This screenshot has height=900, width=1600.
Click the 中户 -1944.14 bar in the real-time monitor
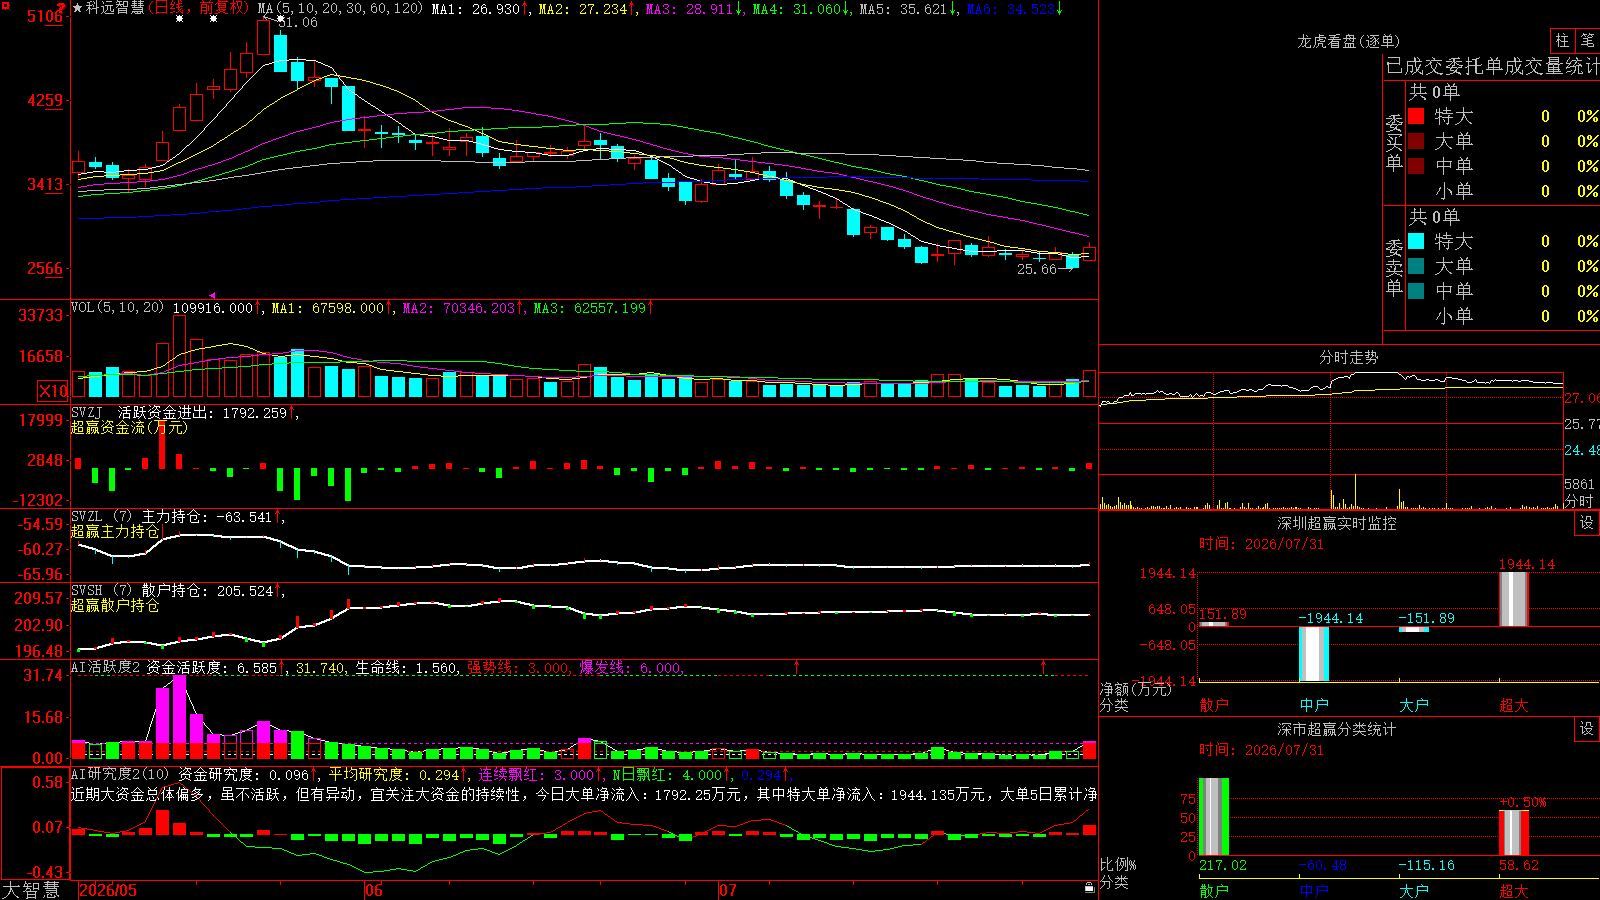point(1314,654)
